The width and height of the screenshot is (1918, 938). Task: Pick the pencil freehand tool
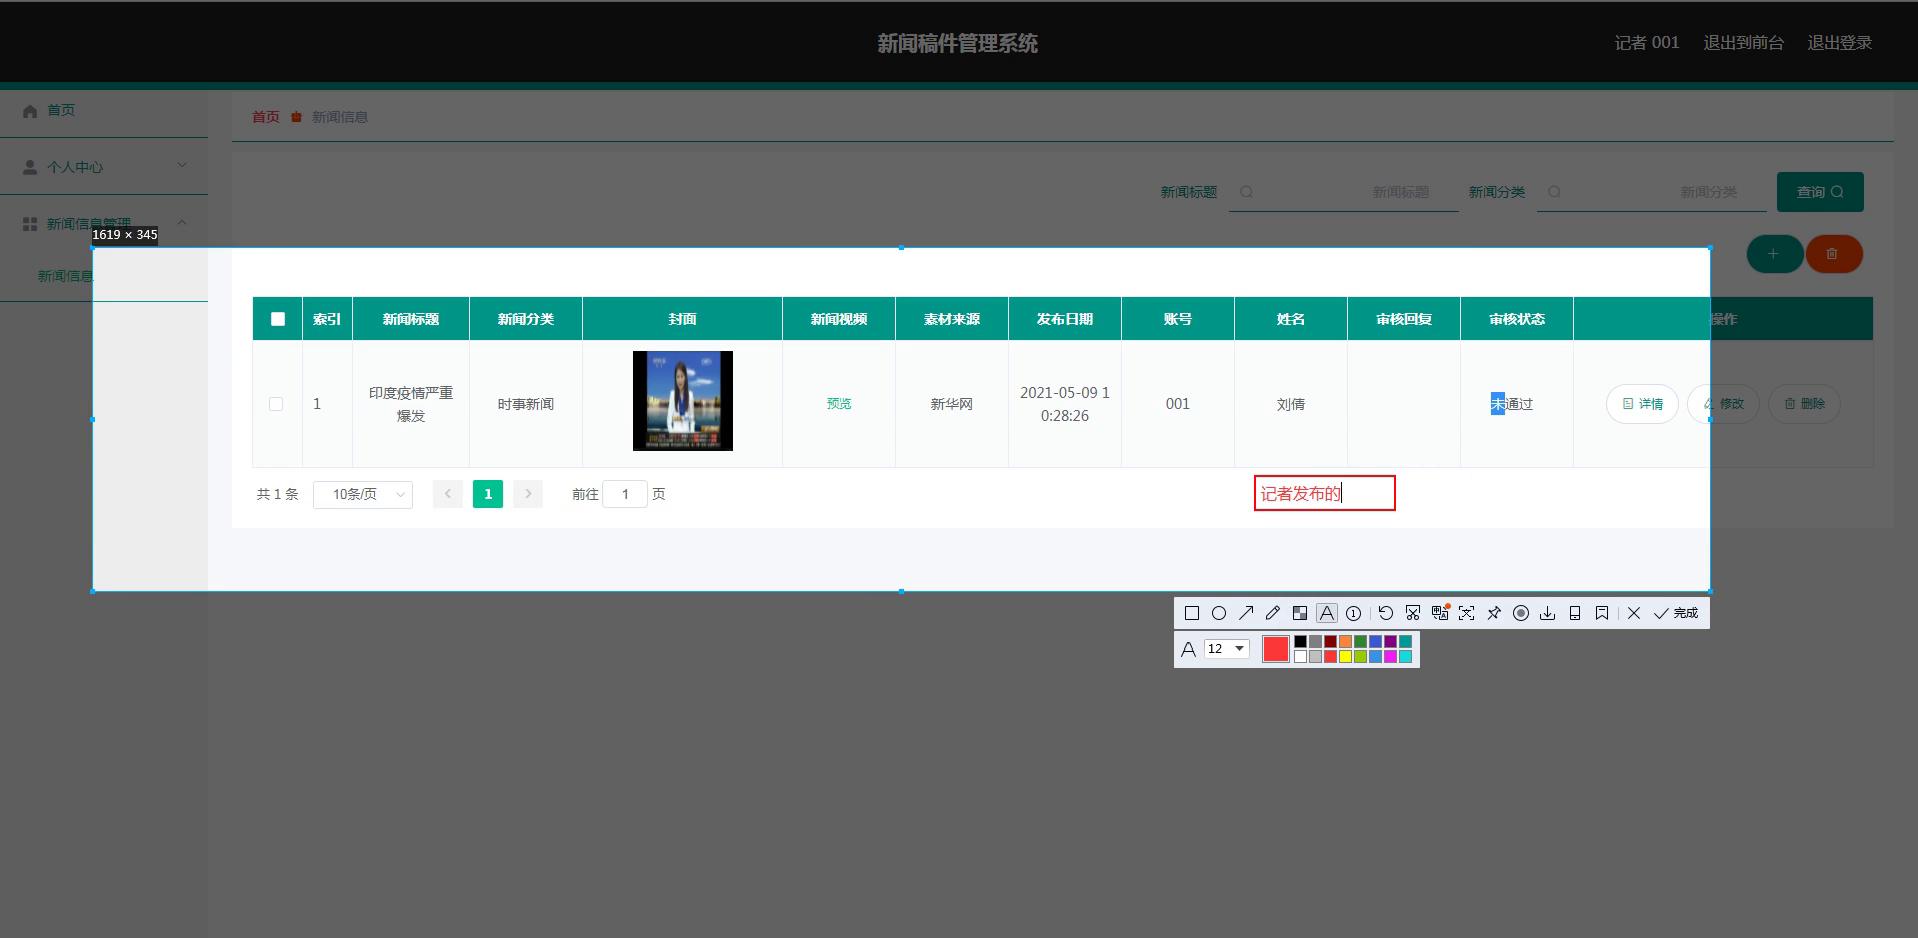pyautogui.click(x=1272, y=613)
